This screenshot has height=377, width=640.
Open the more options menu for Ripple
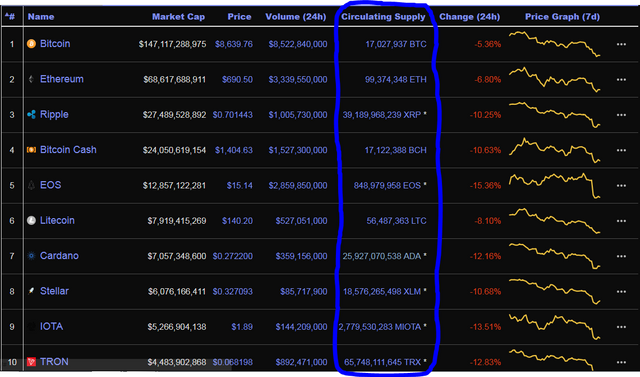coord(621,115)
